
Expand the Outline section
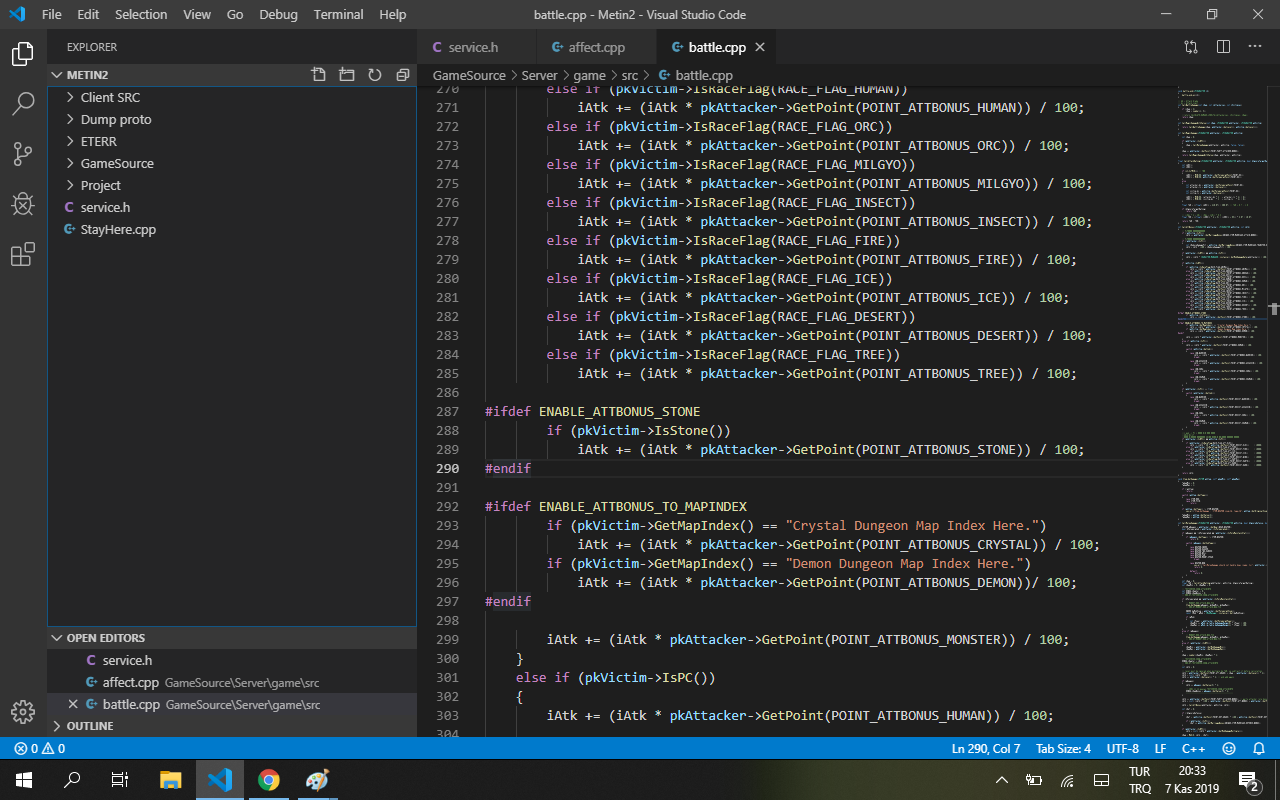click(x=232, y=726)
